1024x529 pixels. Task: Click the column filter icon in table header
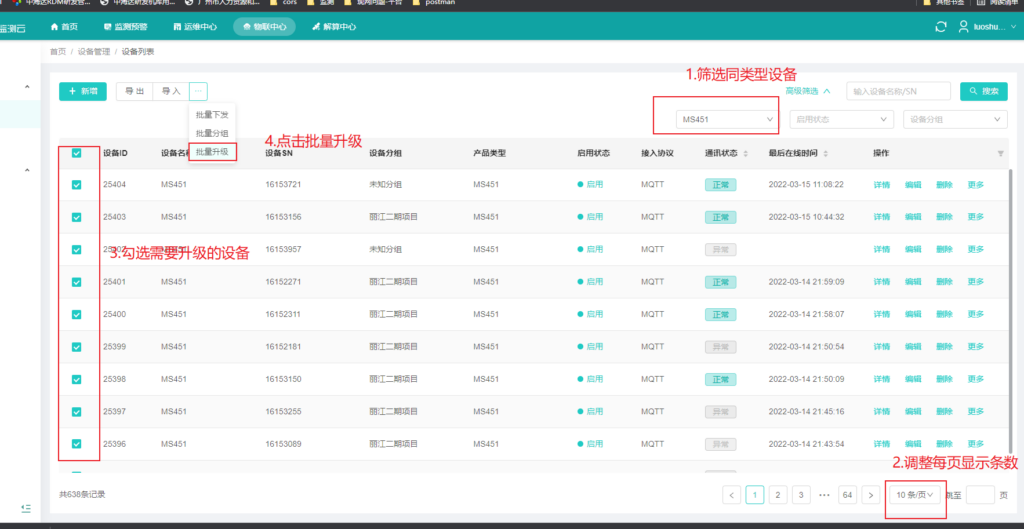[1000, 153]
